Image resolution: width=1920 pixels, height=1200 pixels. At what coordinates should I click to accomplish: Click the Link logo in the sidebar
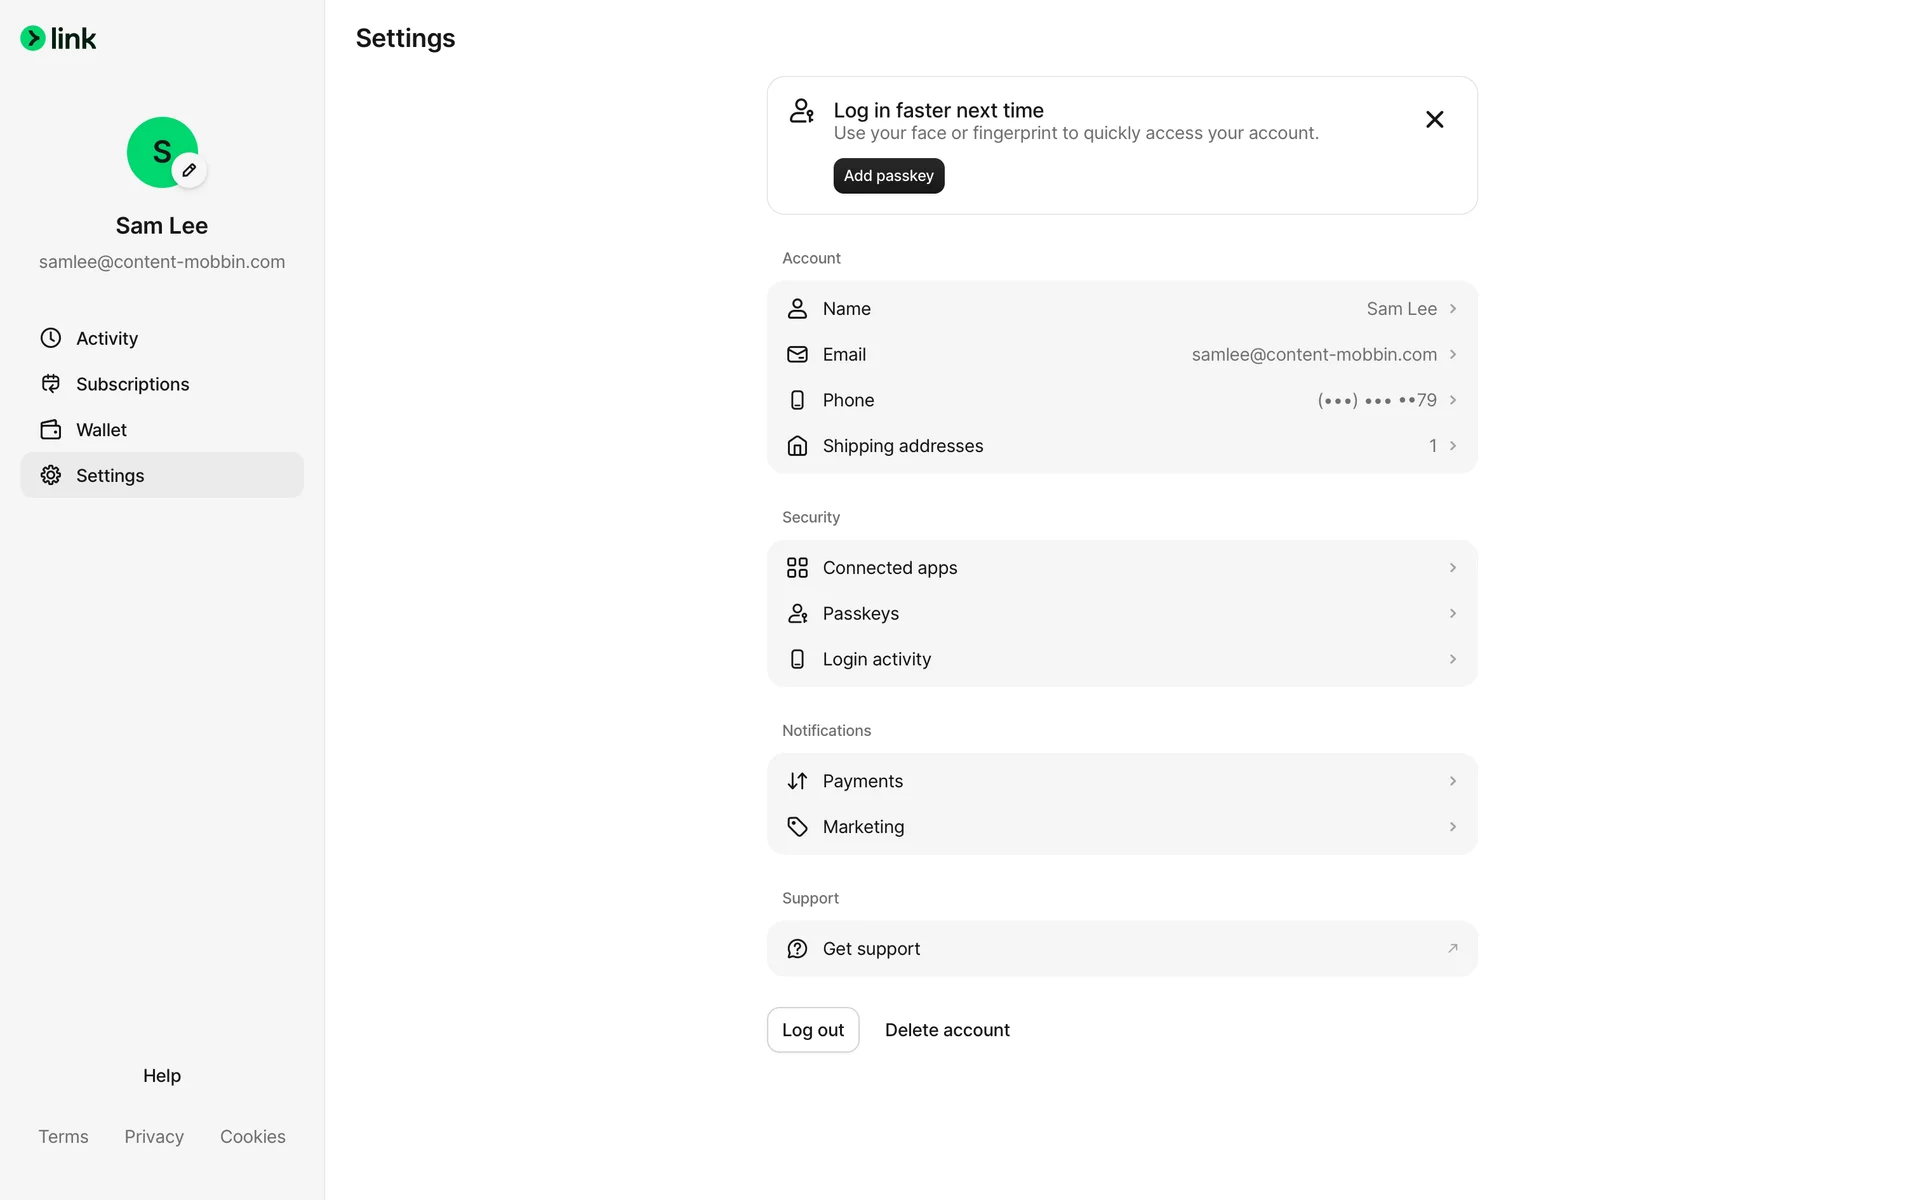[x=58, y=39]
